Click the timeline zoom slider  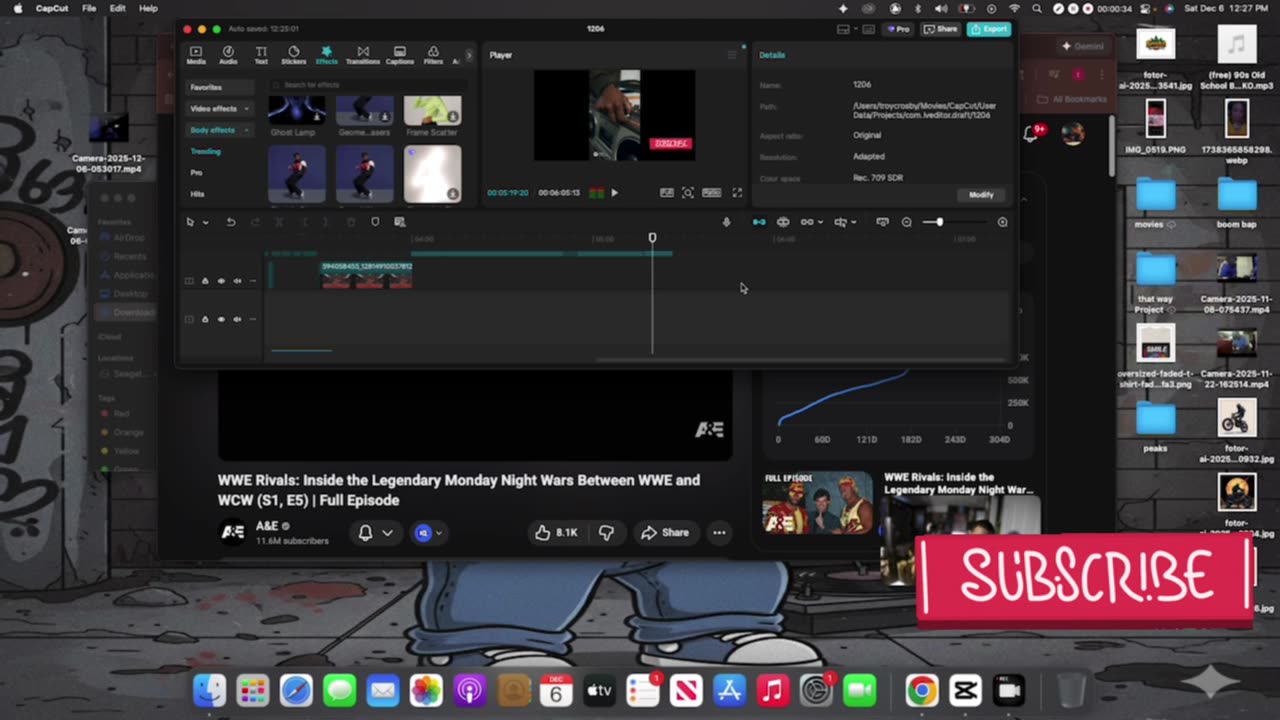point(939,222)
